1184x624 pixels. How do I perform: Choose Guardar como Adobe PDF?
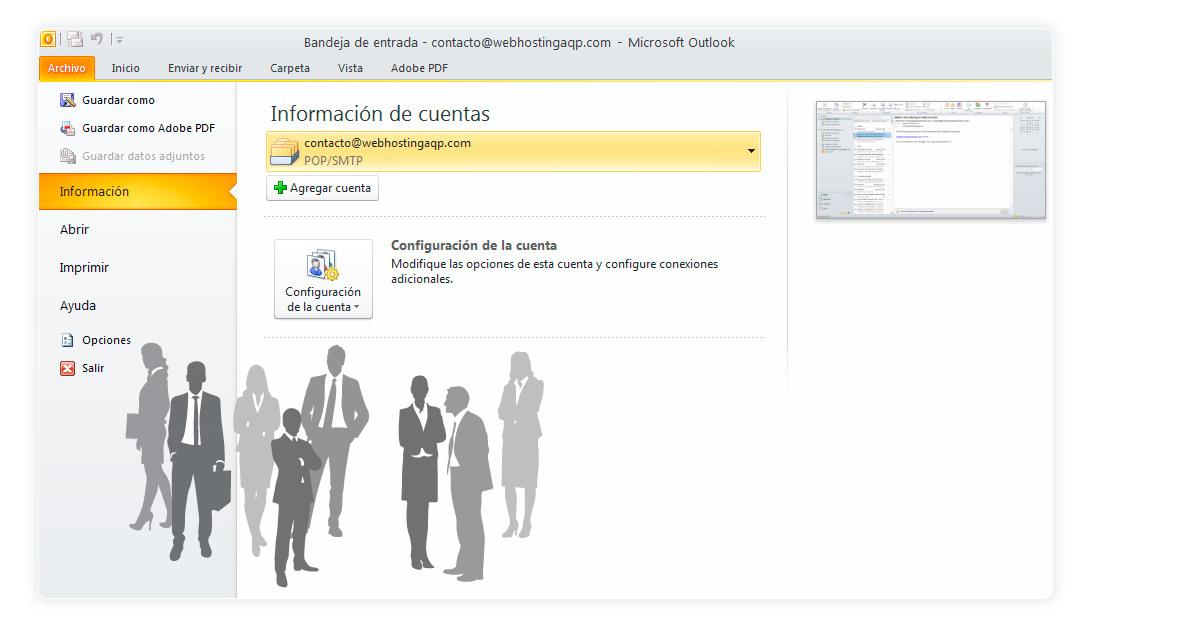point(137,128)
